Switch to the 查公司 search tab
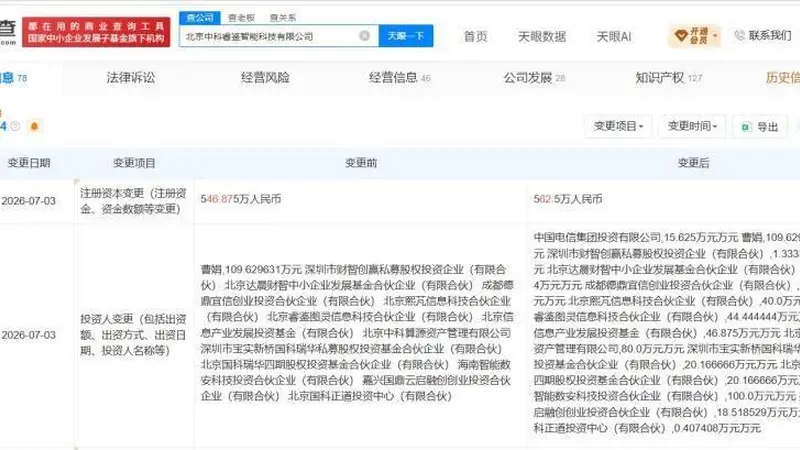Screen dimensions: 800x450 (200, 18)
